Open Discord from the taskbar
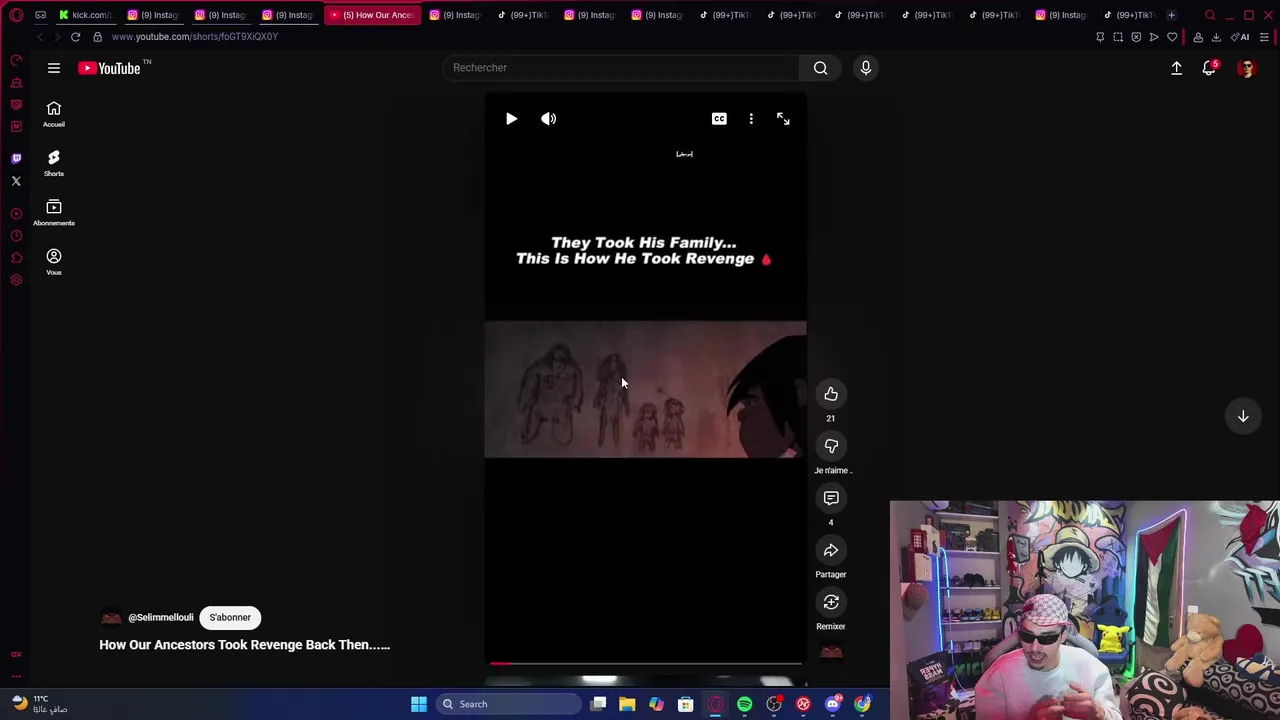The height and width of the screenshot is (720, 1280). [x=832, y=704]
